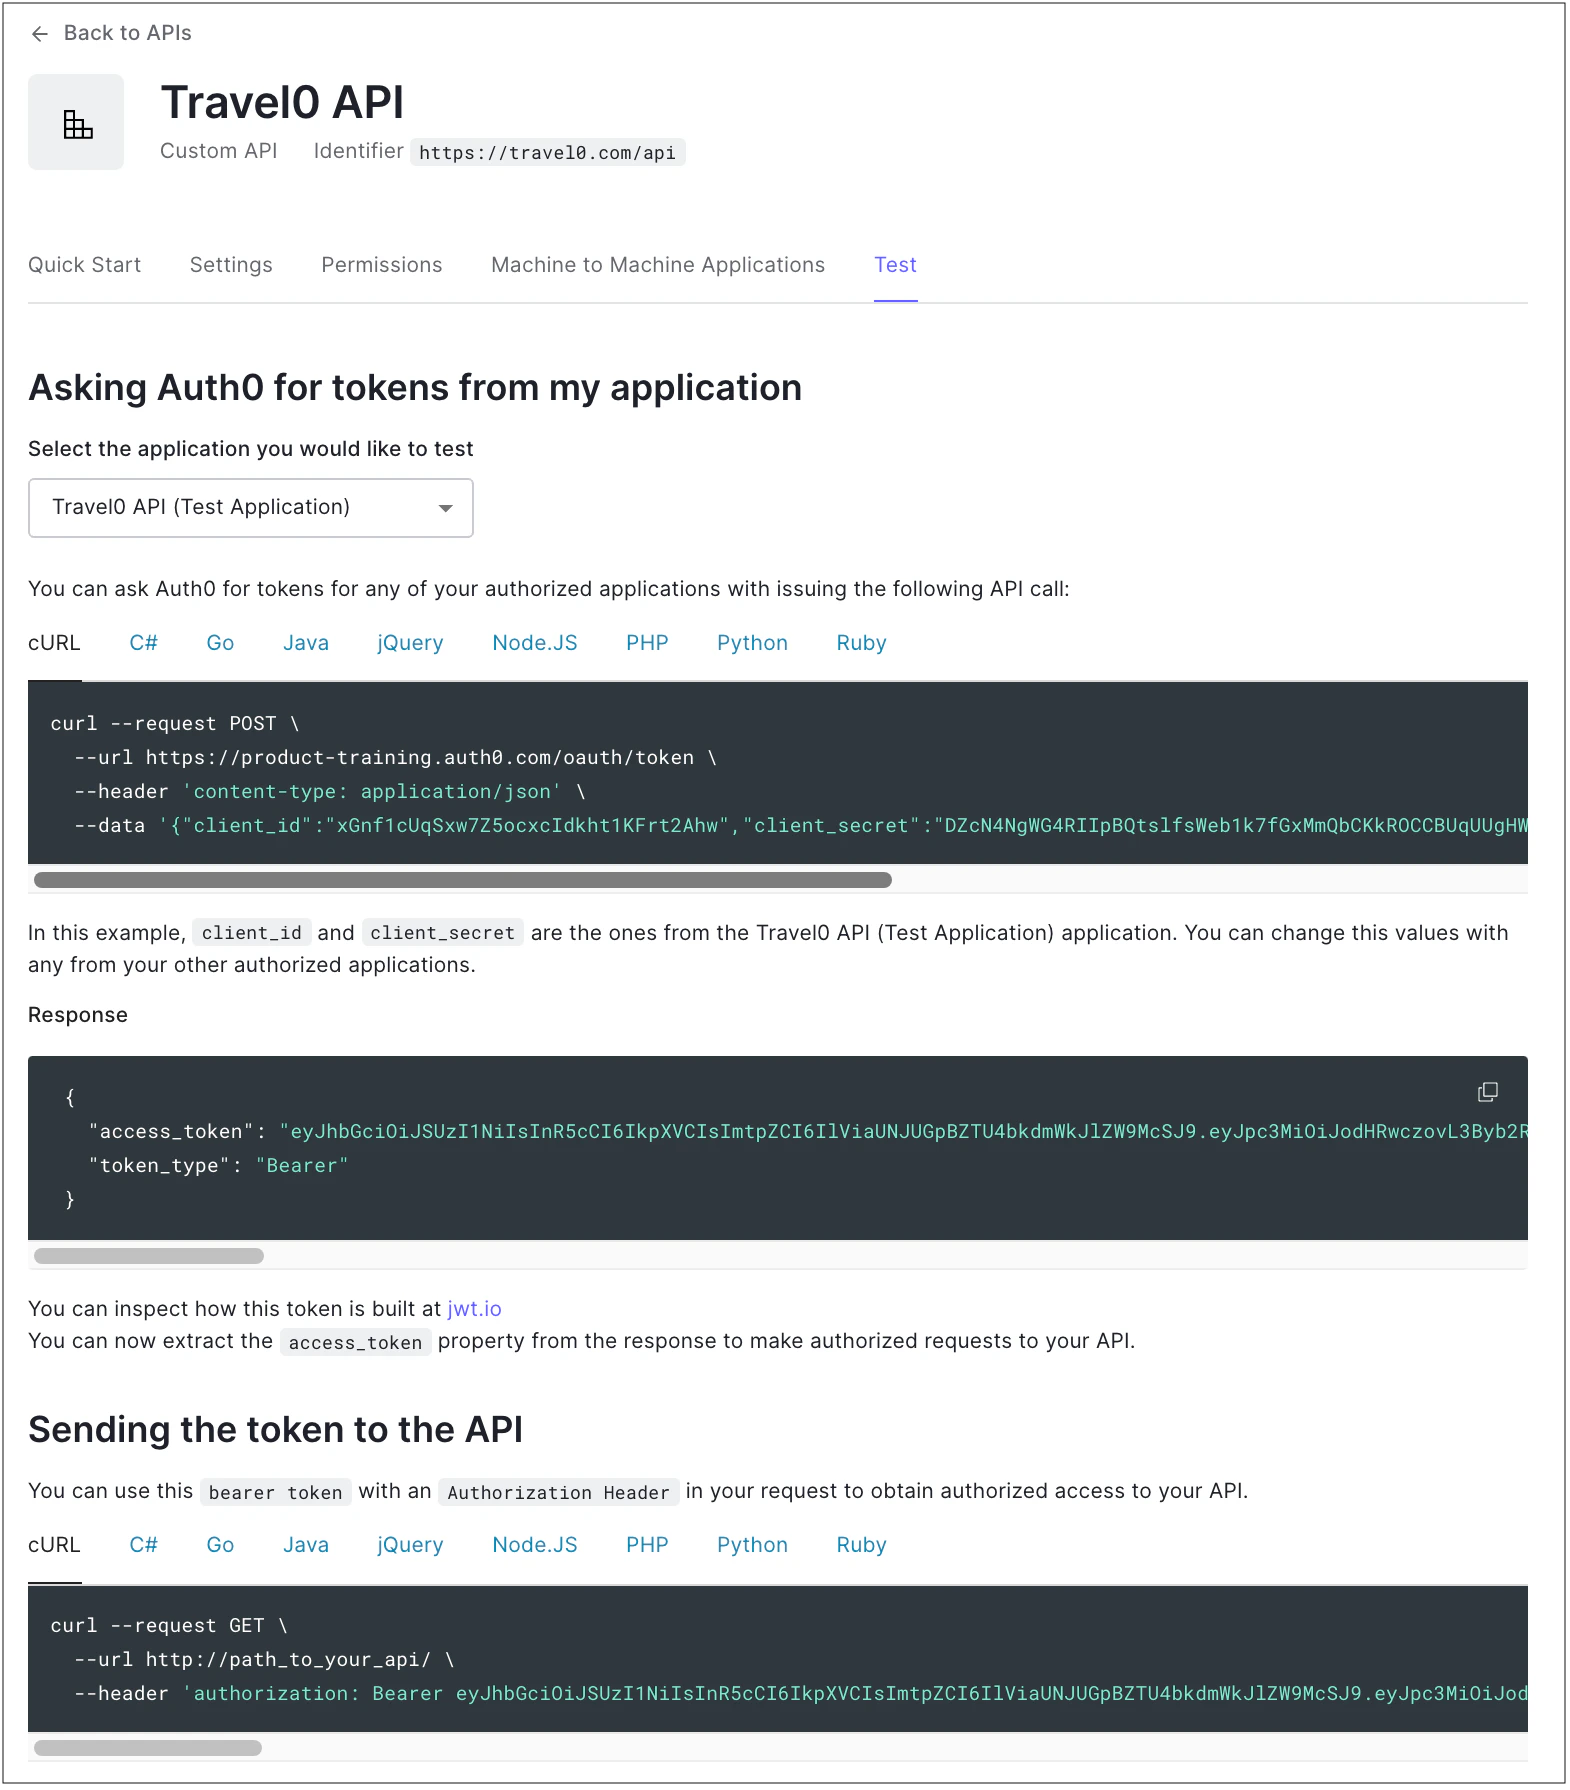
Task: Select the C# tab in the first example
Action: pos(143,642)
